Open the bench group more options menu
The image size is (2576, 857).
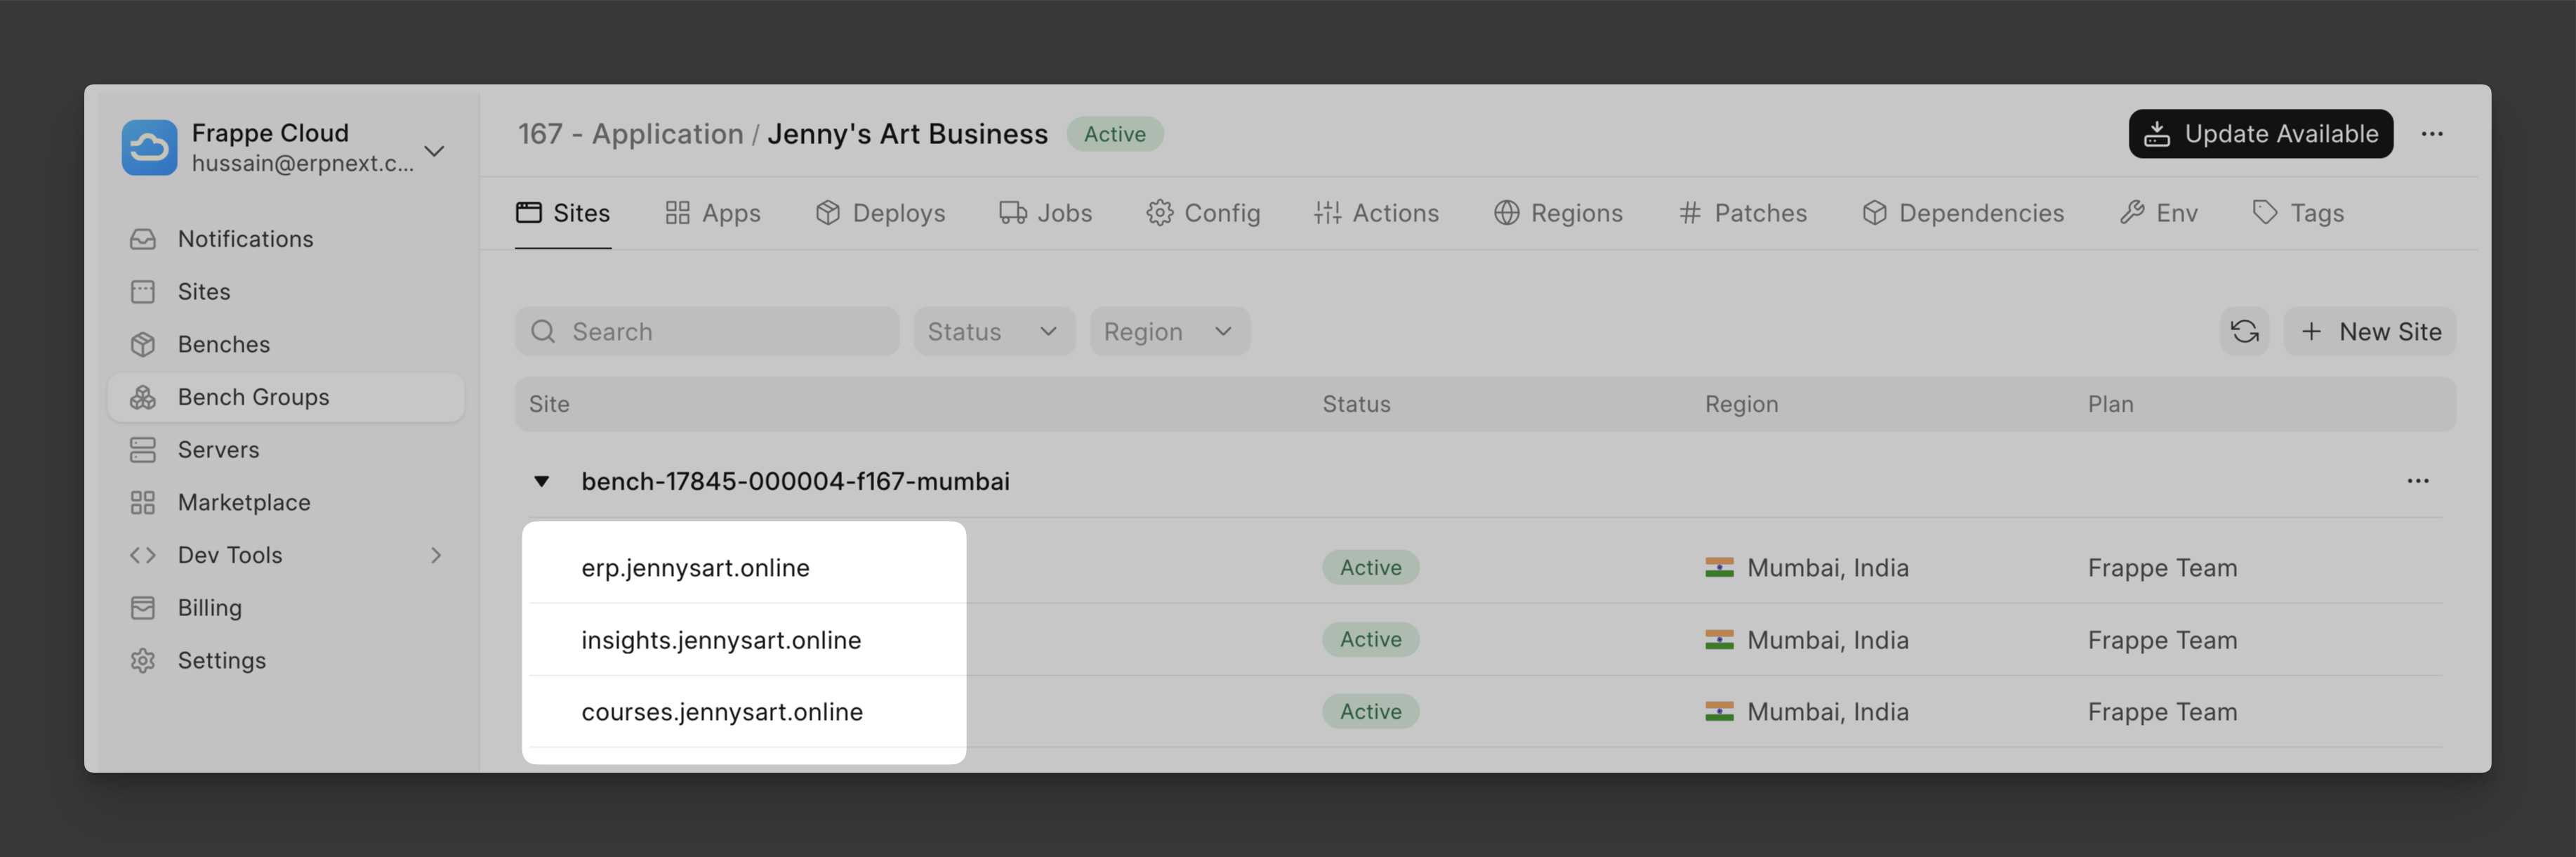[x=2432, y=133]
